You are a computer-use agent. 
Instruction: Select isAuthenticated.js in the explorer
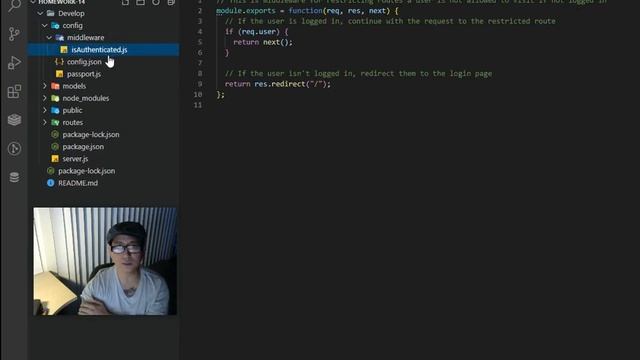click(104, 50)
